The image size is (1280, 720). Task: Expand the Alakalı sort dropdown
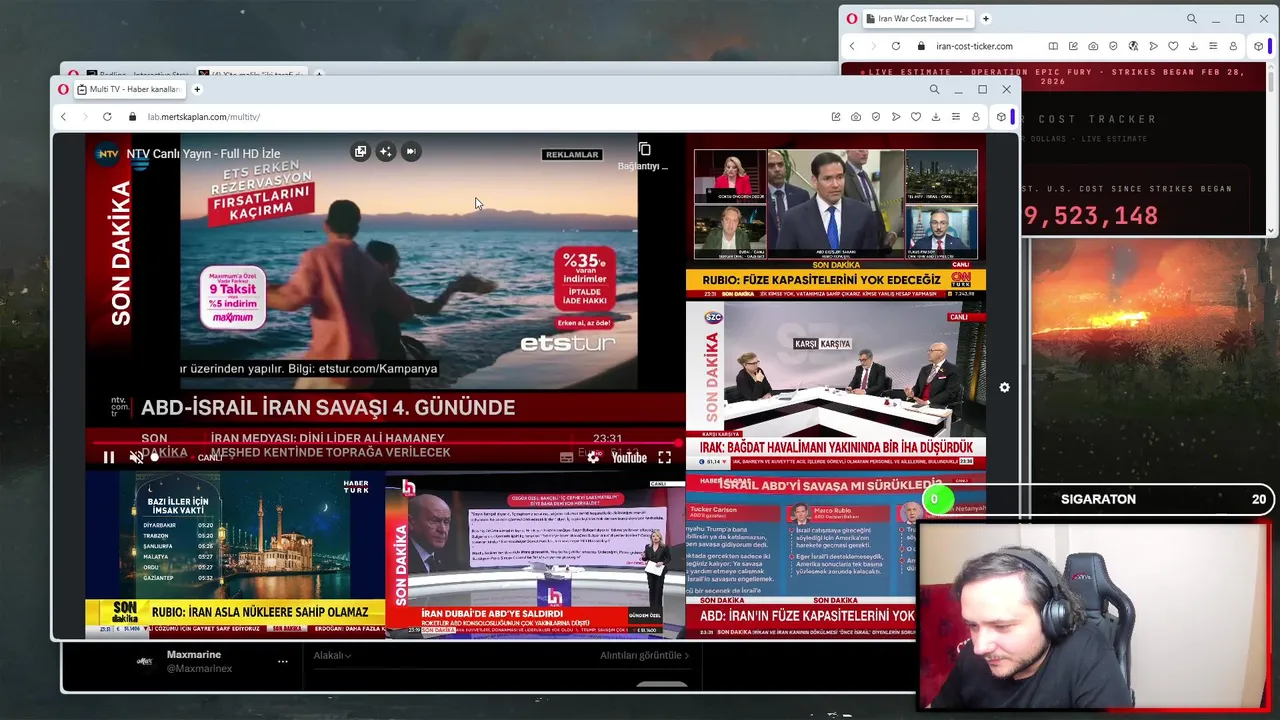(x=332, y=655)
